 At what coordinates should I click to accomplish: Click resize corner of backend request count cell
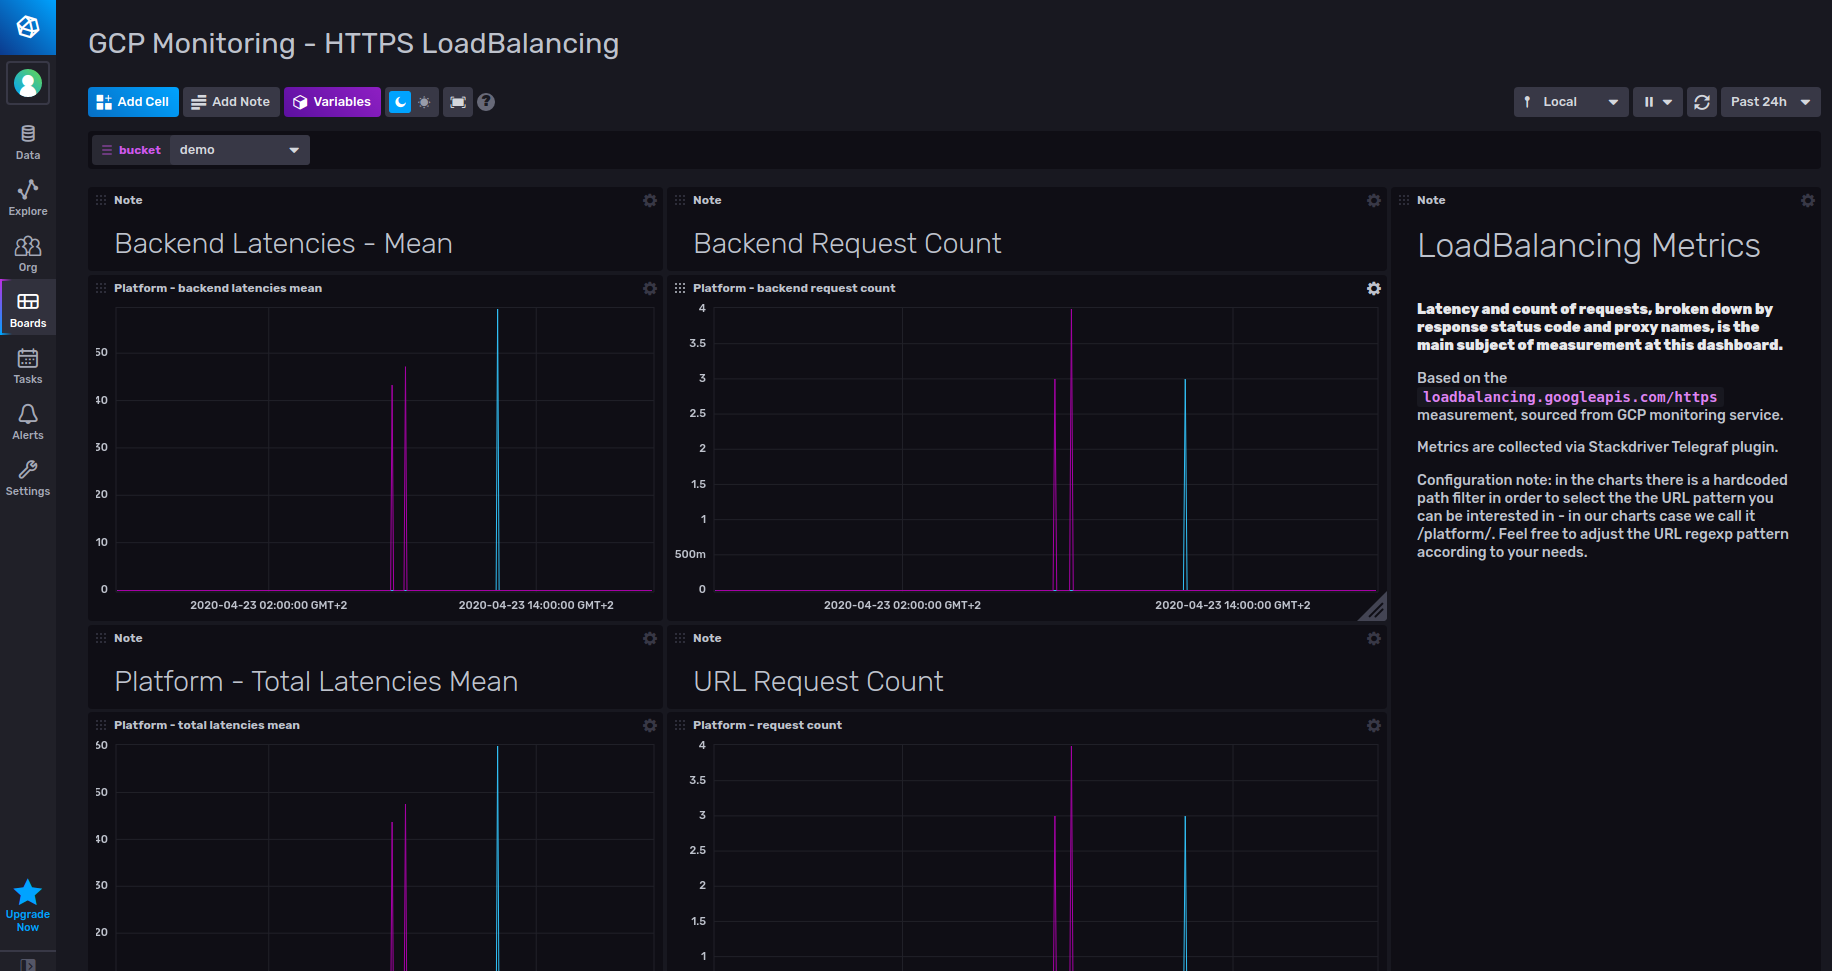[x=1375, y=609]
